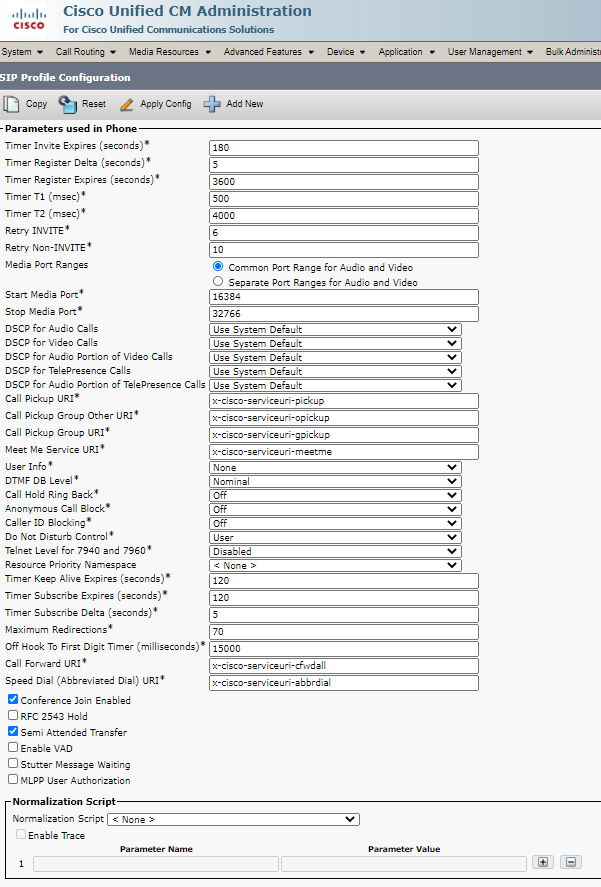Click the Timer Invite Expires input field

tap(343, 148)
